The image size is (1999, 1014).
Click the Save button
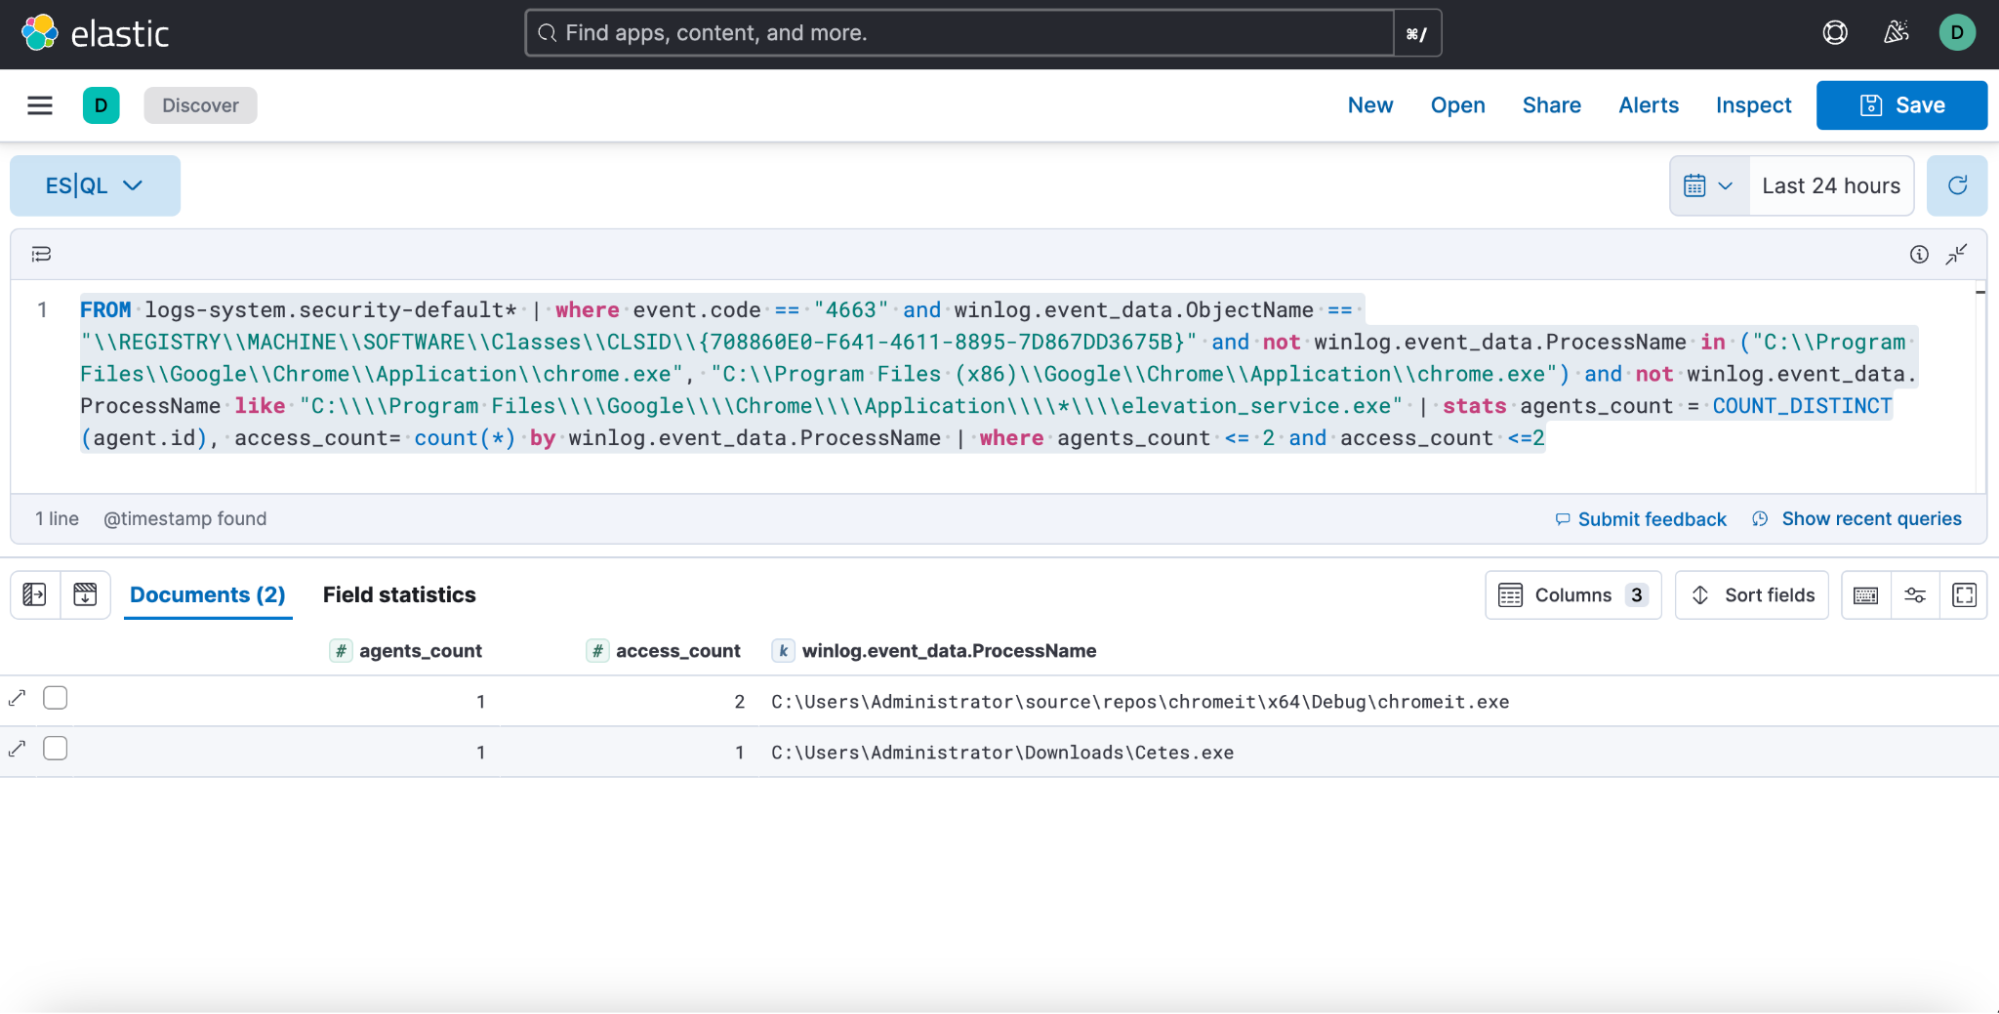click(x=1900, y=105)
